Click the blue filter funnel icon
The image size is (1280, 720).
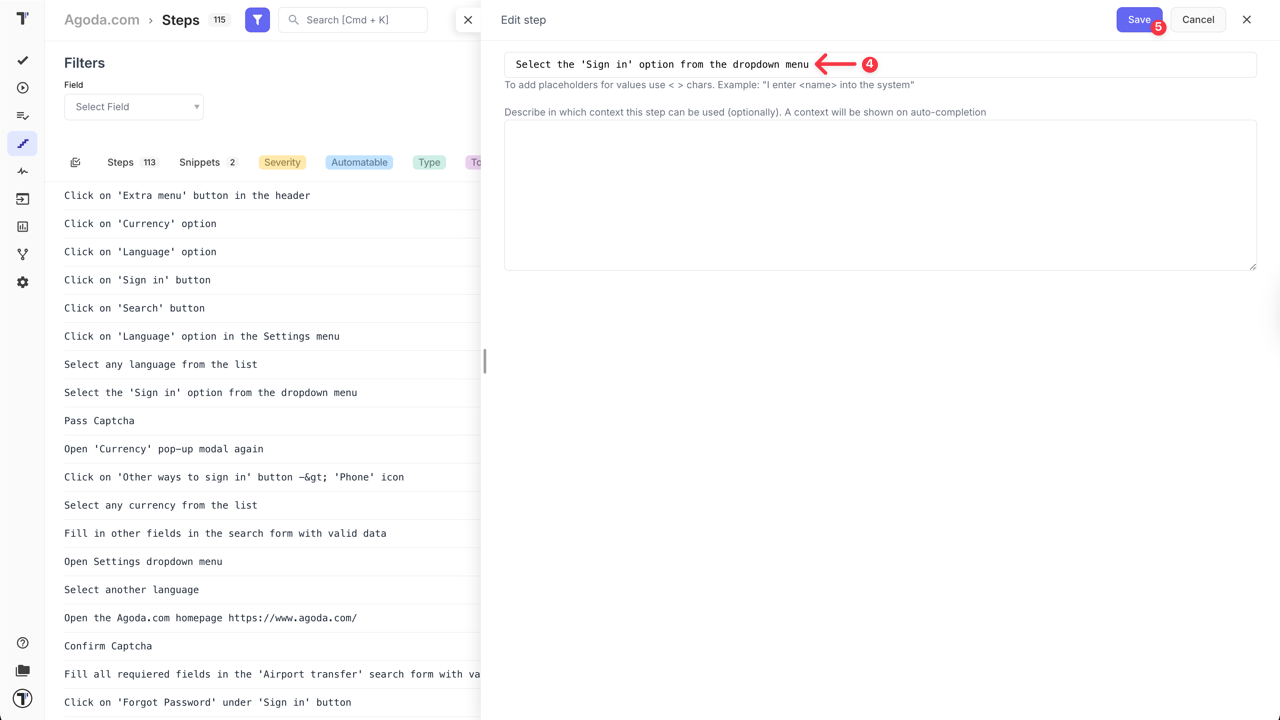[257, 19]
